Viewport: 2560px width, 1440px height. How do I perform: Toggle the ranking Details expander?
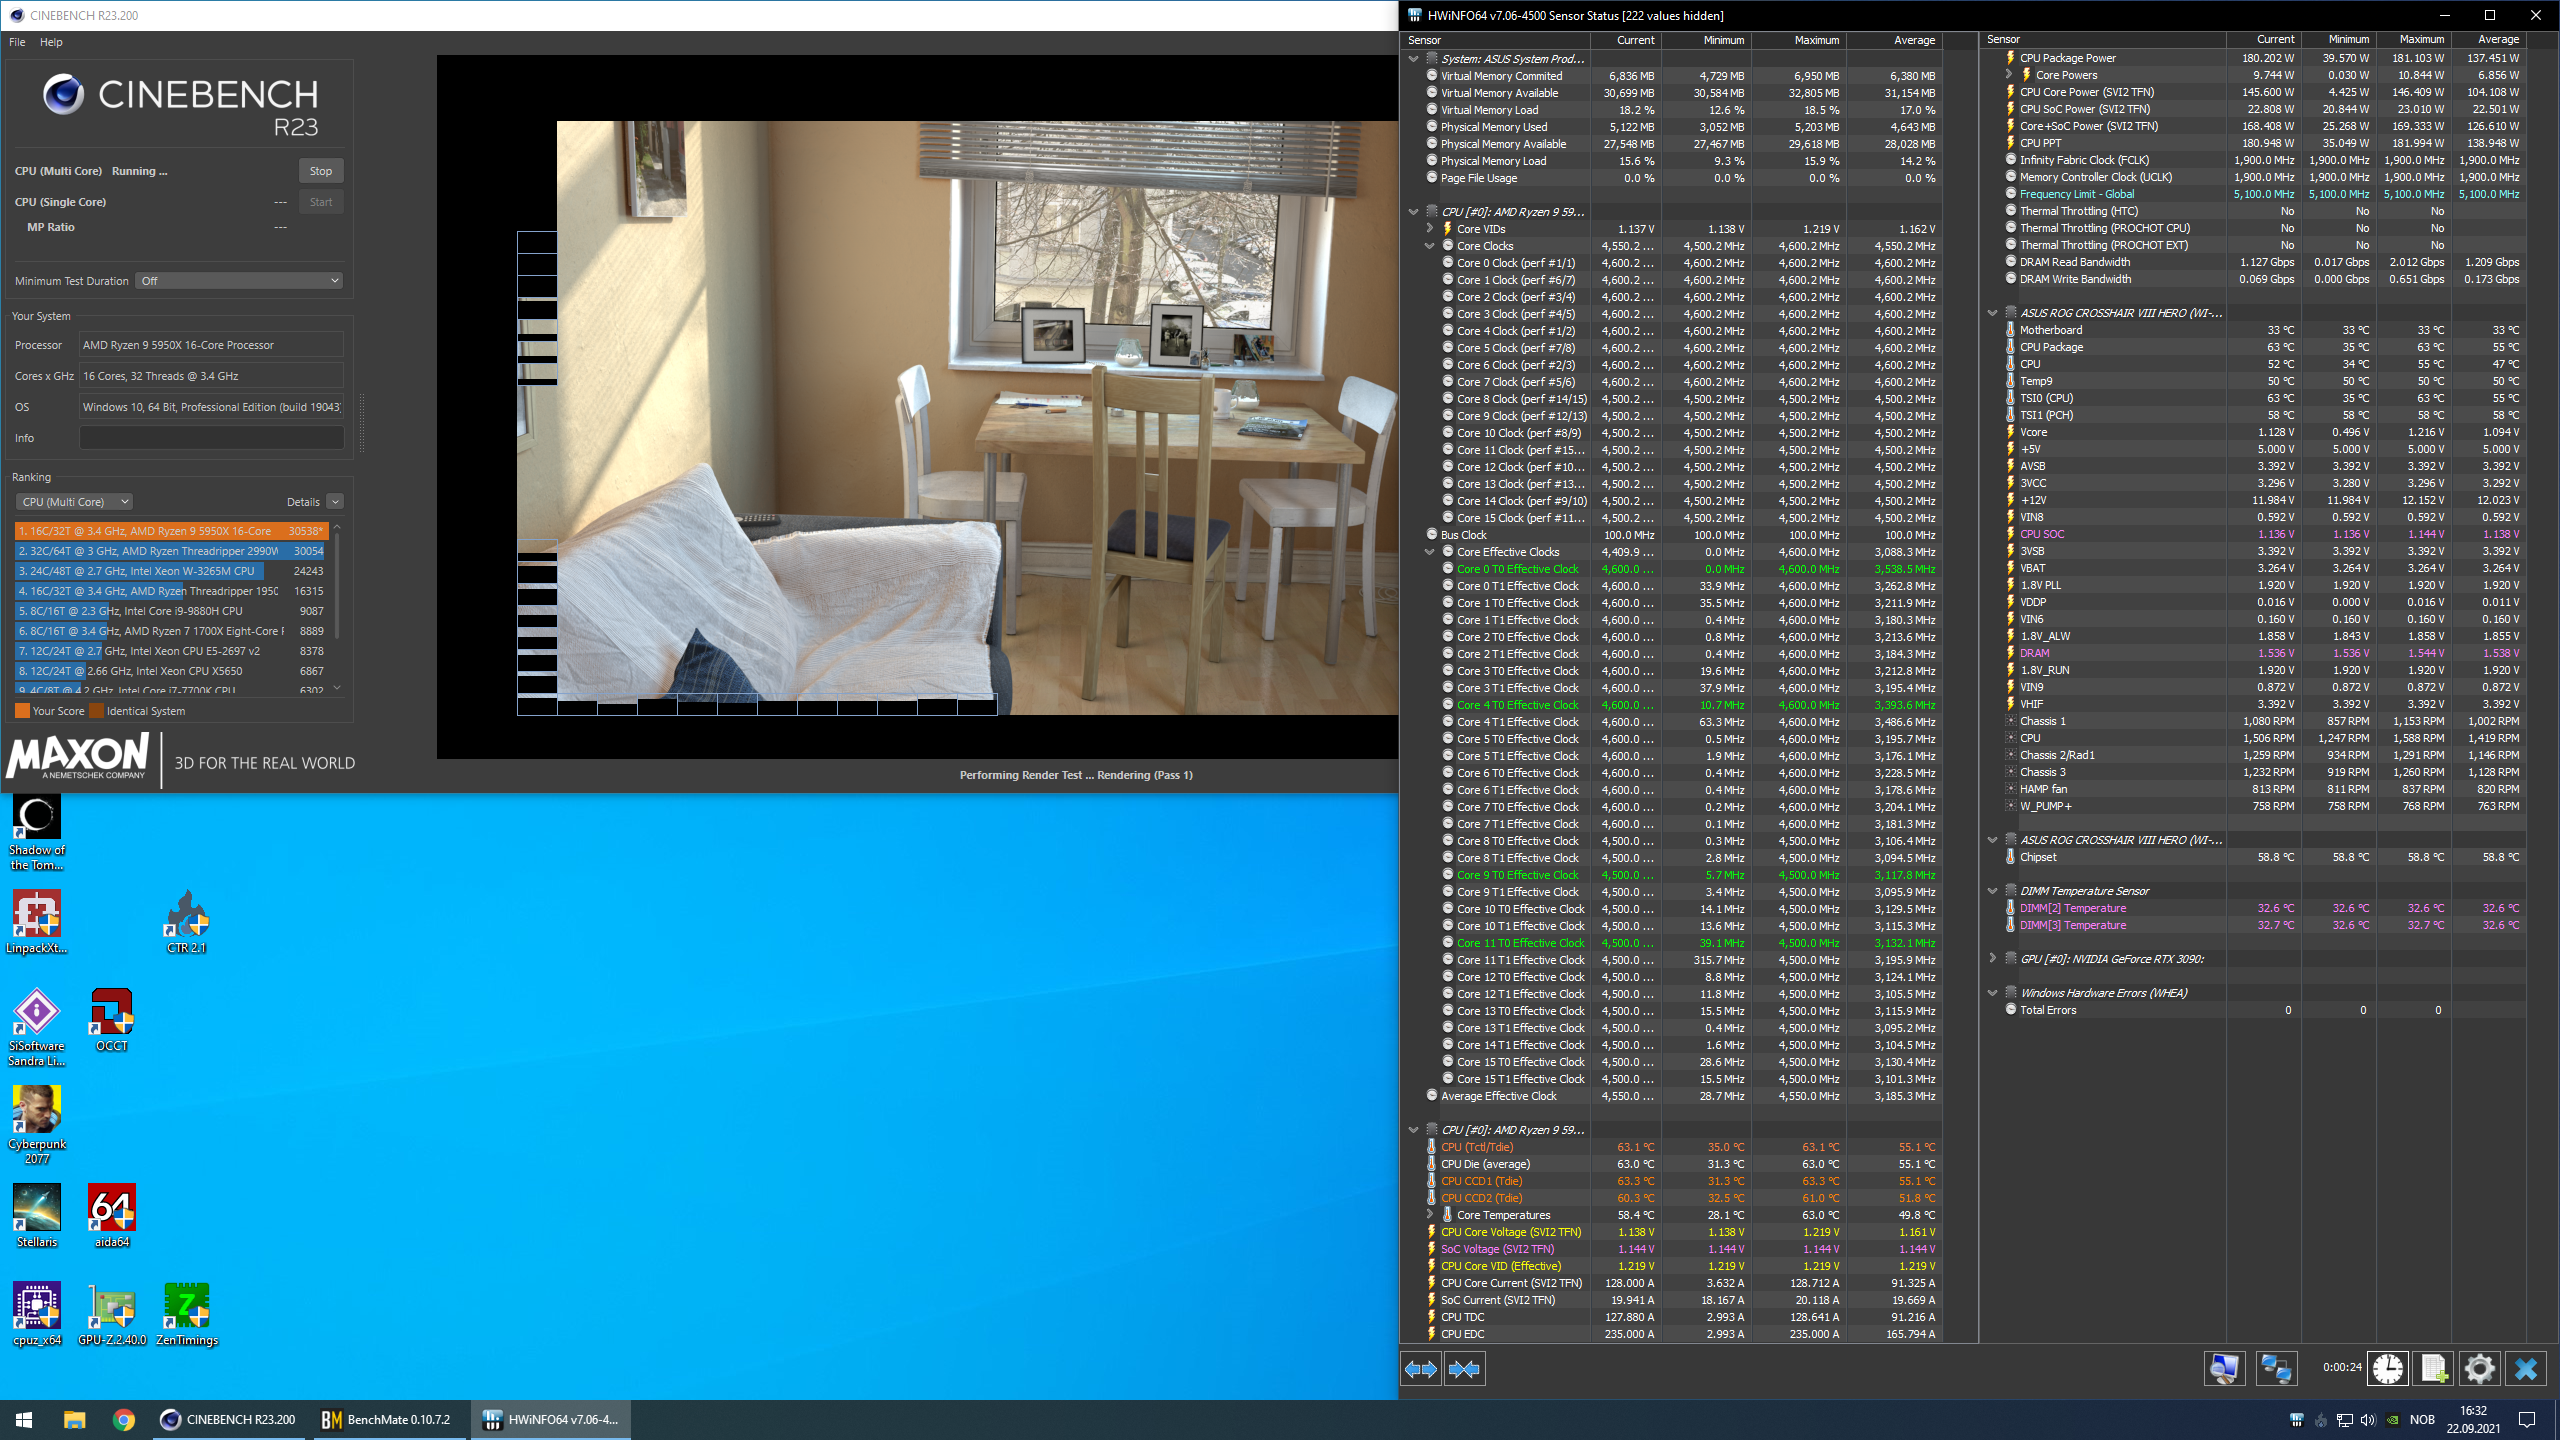coord(335,502)
